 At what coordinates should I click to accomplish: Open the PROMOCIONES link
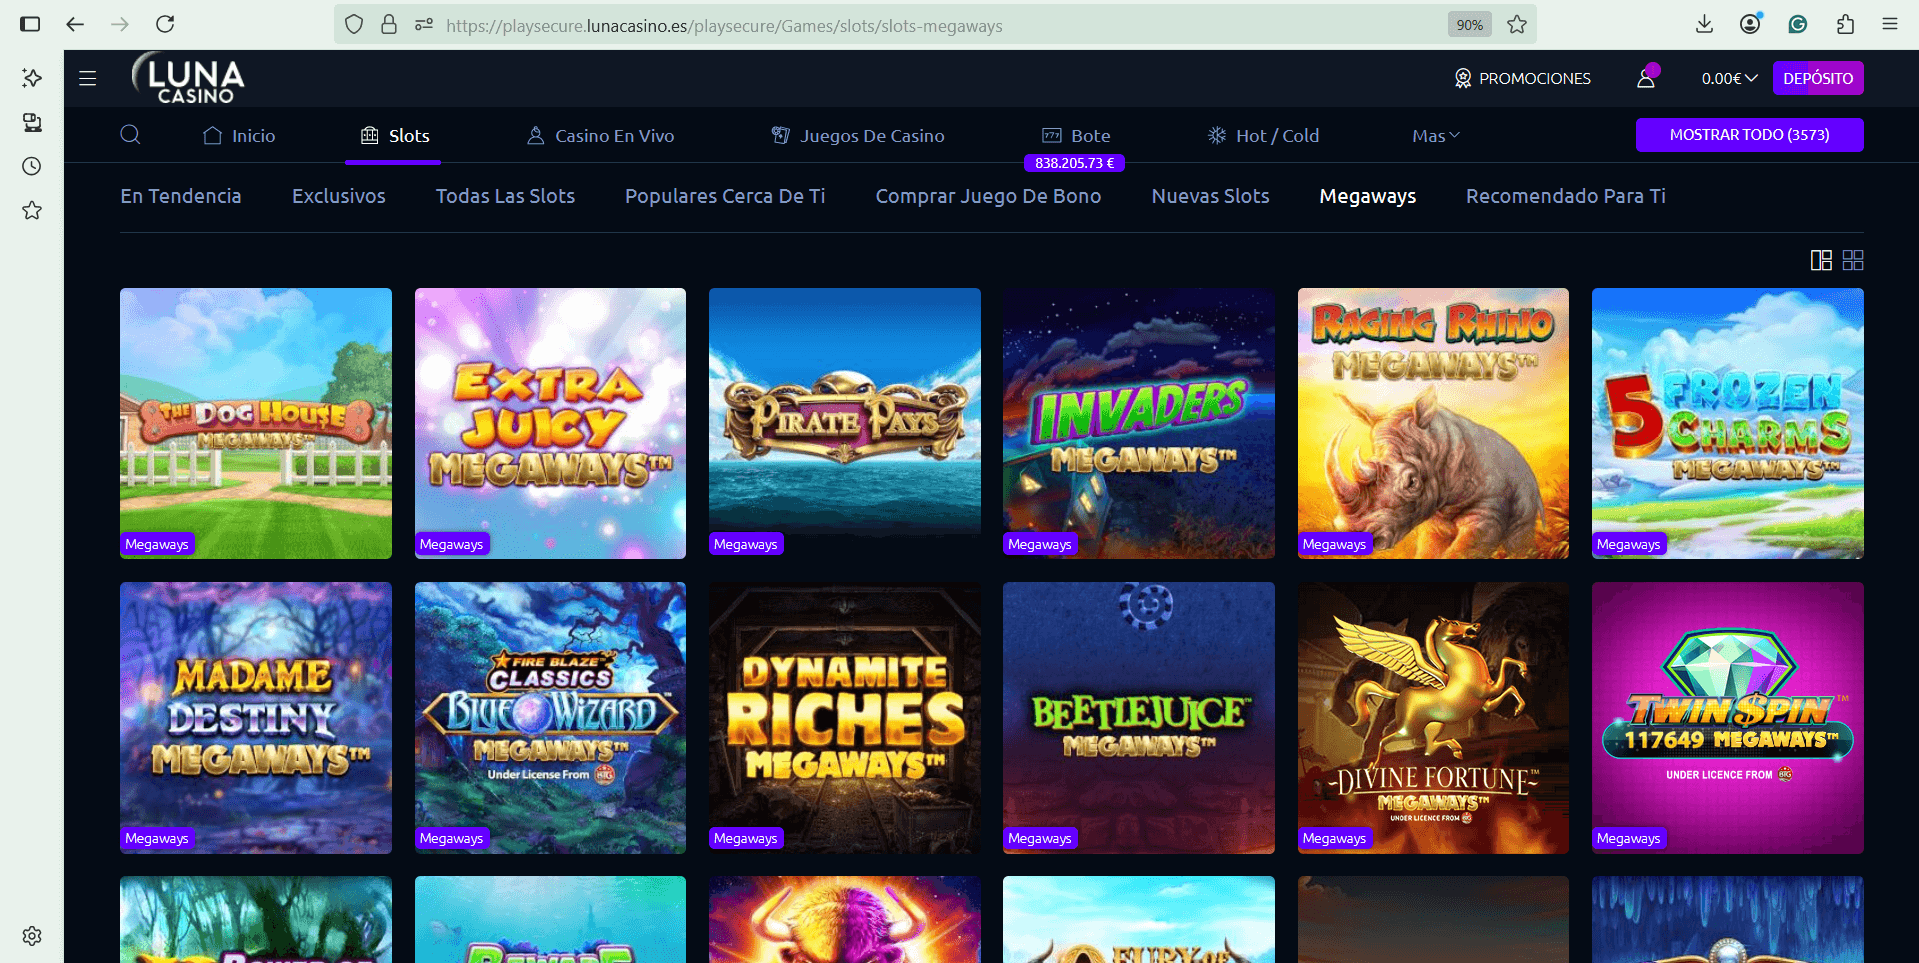1522,78
